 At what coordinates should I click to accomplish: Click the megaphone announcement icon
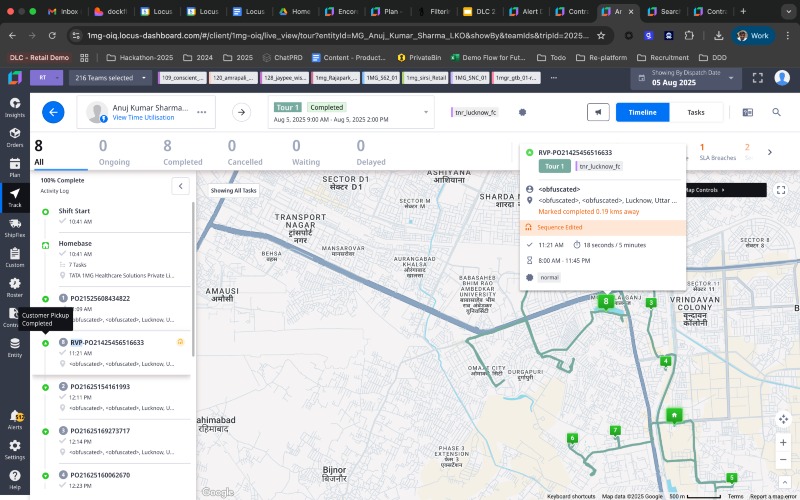(x=598, y=113)
